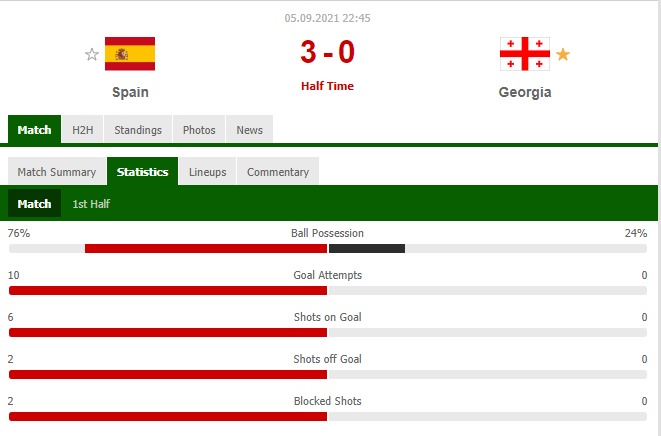This screenshot has height=436, width=661.
Task: Open the Photos tab
Action: point(199,130)
